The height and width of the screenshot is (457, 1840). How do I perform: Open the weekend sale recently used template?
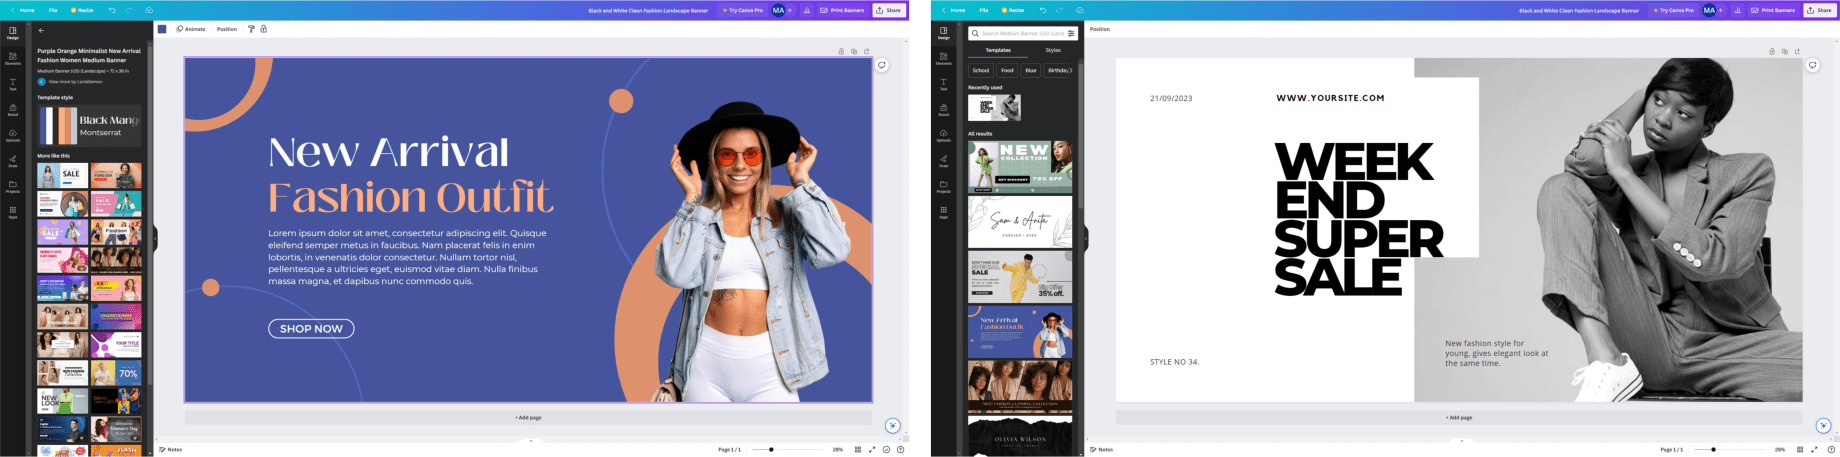click(994, 107)
